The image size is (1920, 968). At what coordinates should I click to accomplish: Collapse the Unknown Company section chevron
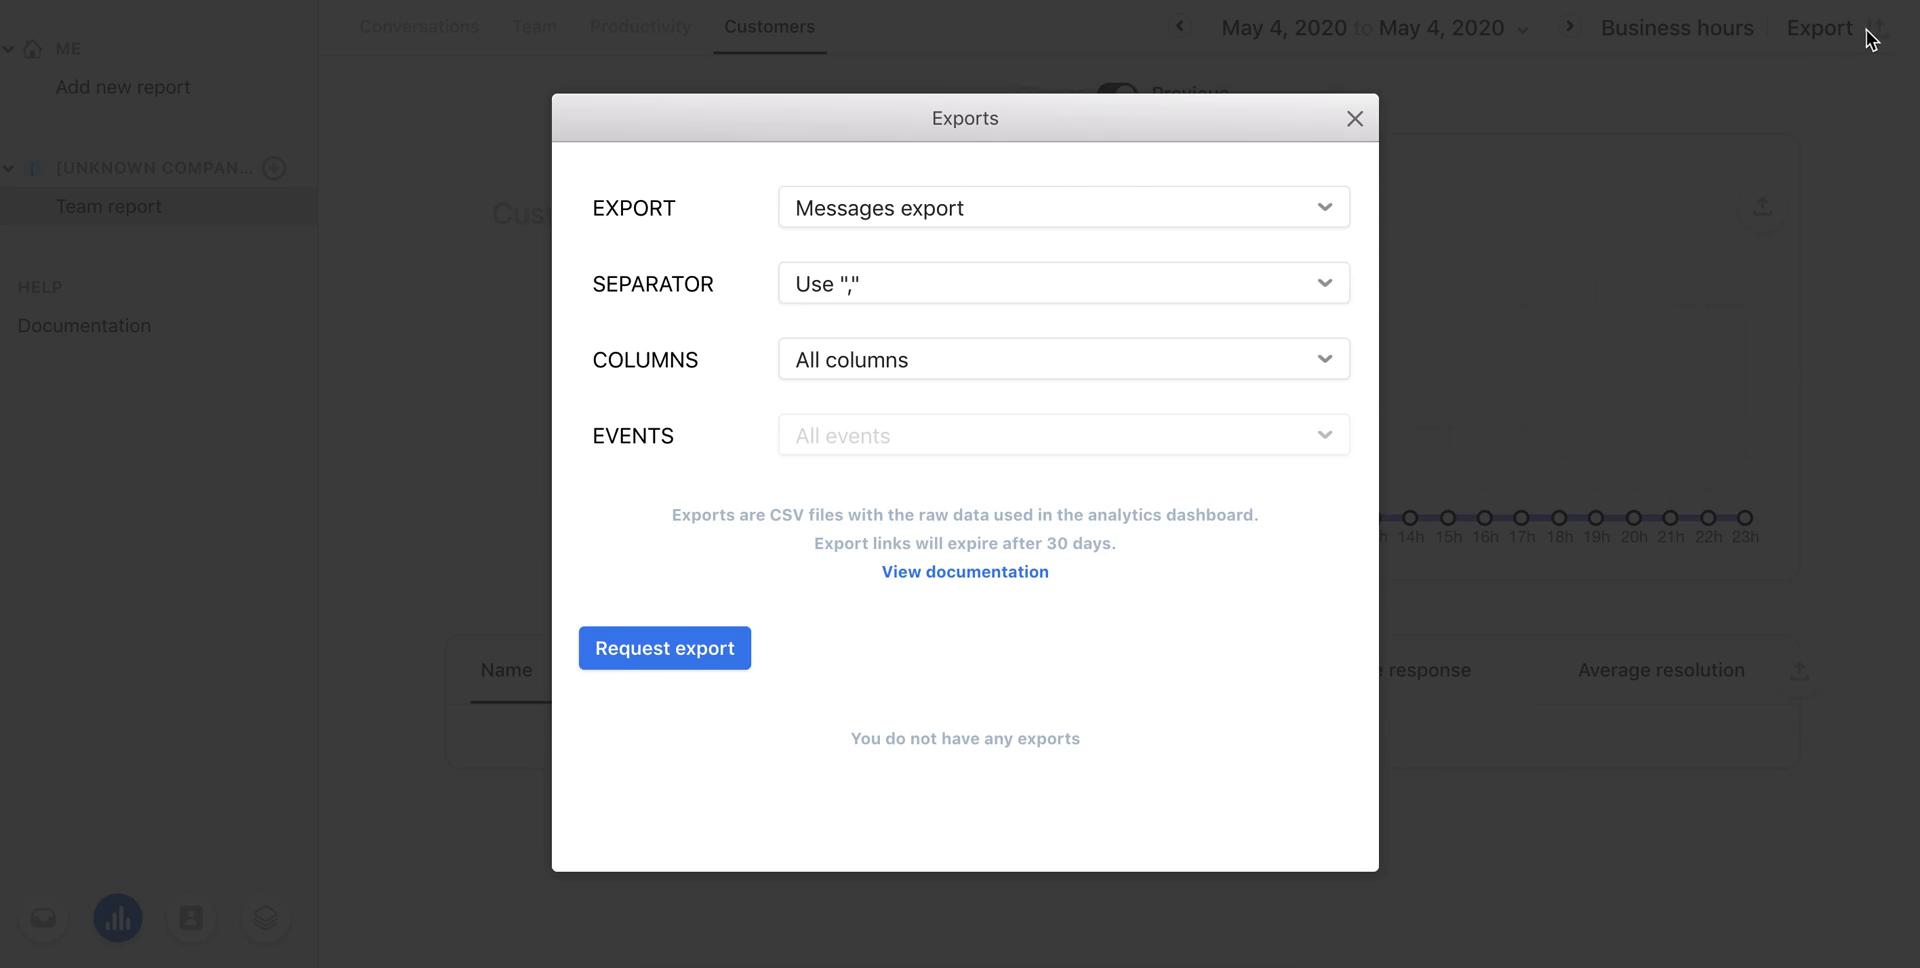point(8,168)
